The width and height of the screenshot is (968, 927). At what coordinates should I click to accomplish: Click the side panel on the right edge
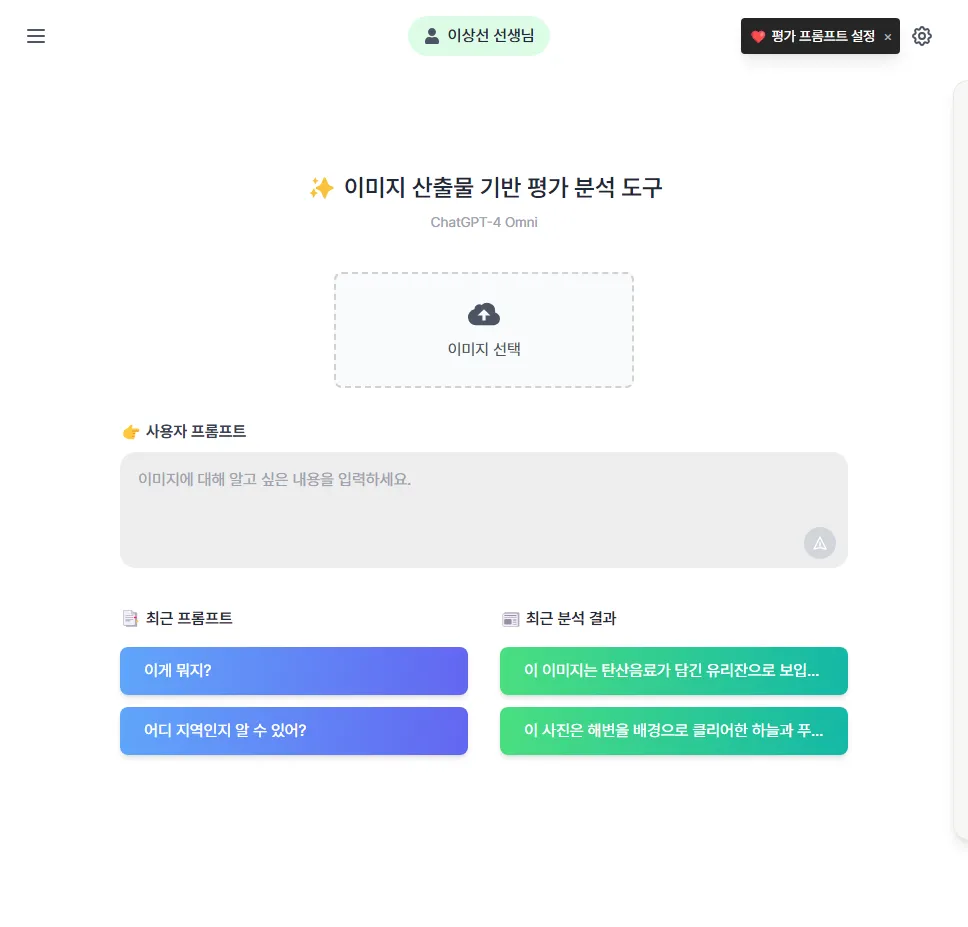point(959,460)
